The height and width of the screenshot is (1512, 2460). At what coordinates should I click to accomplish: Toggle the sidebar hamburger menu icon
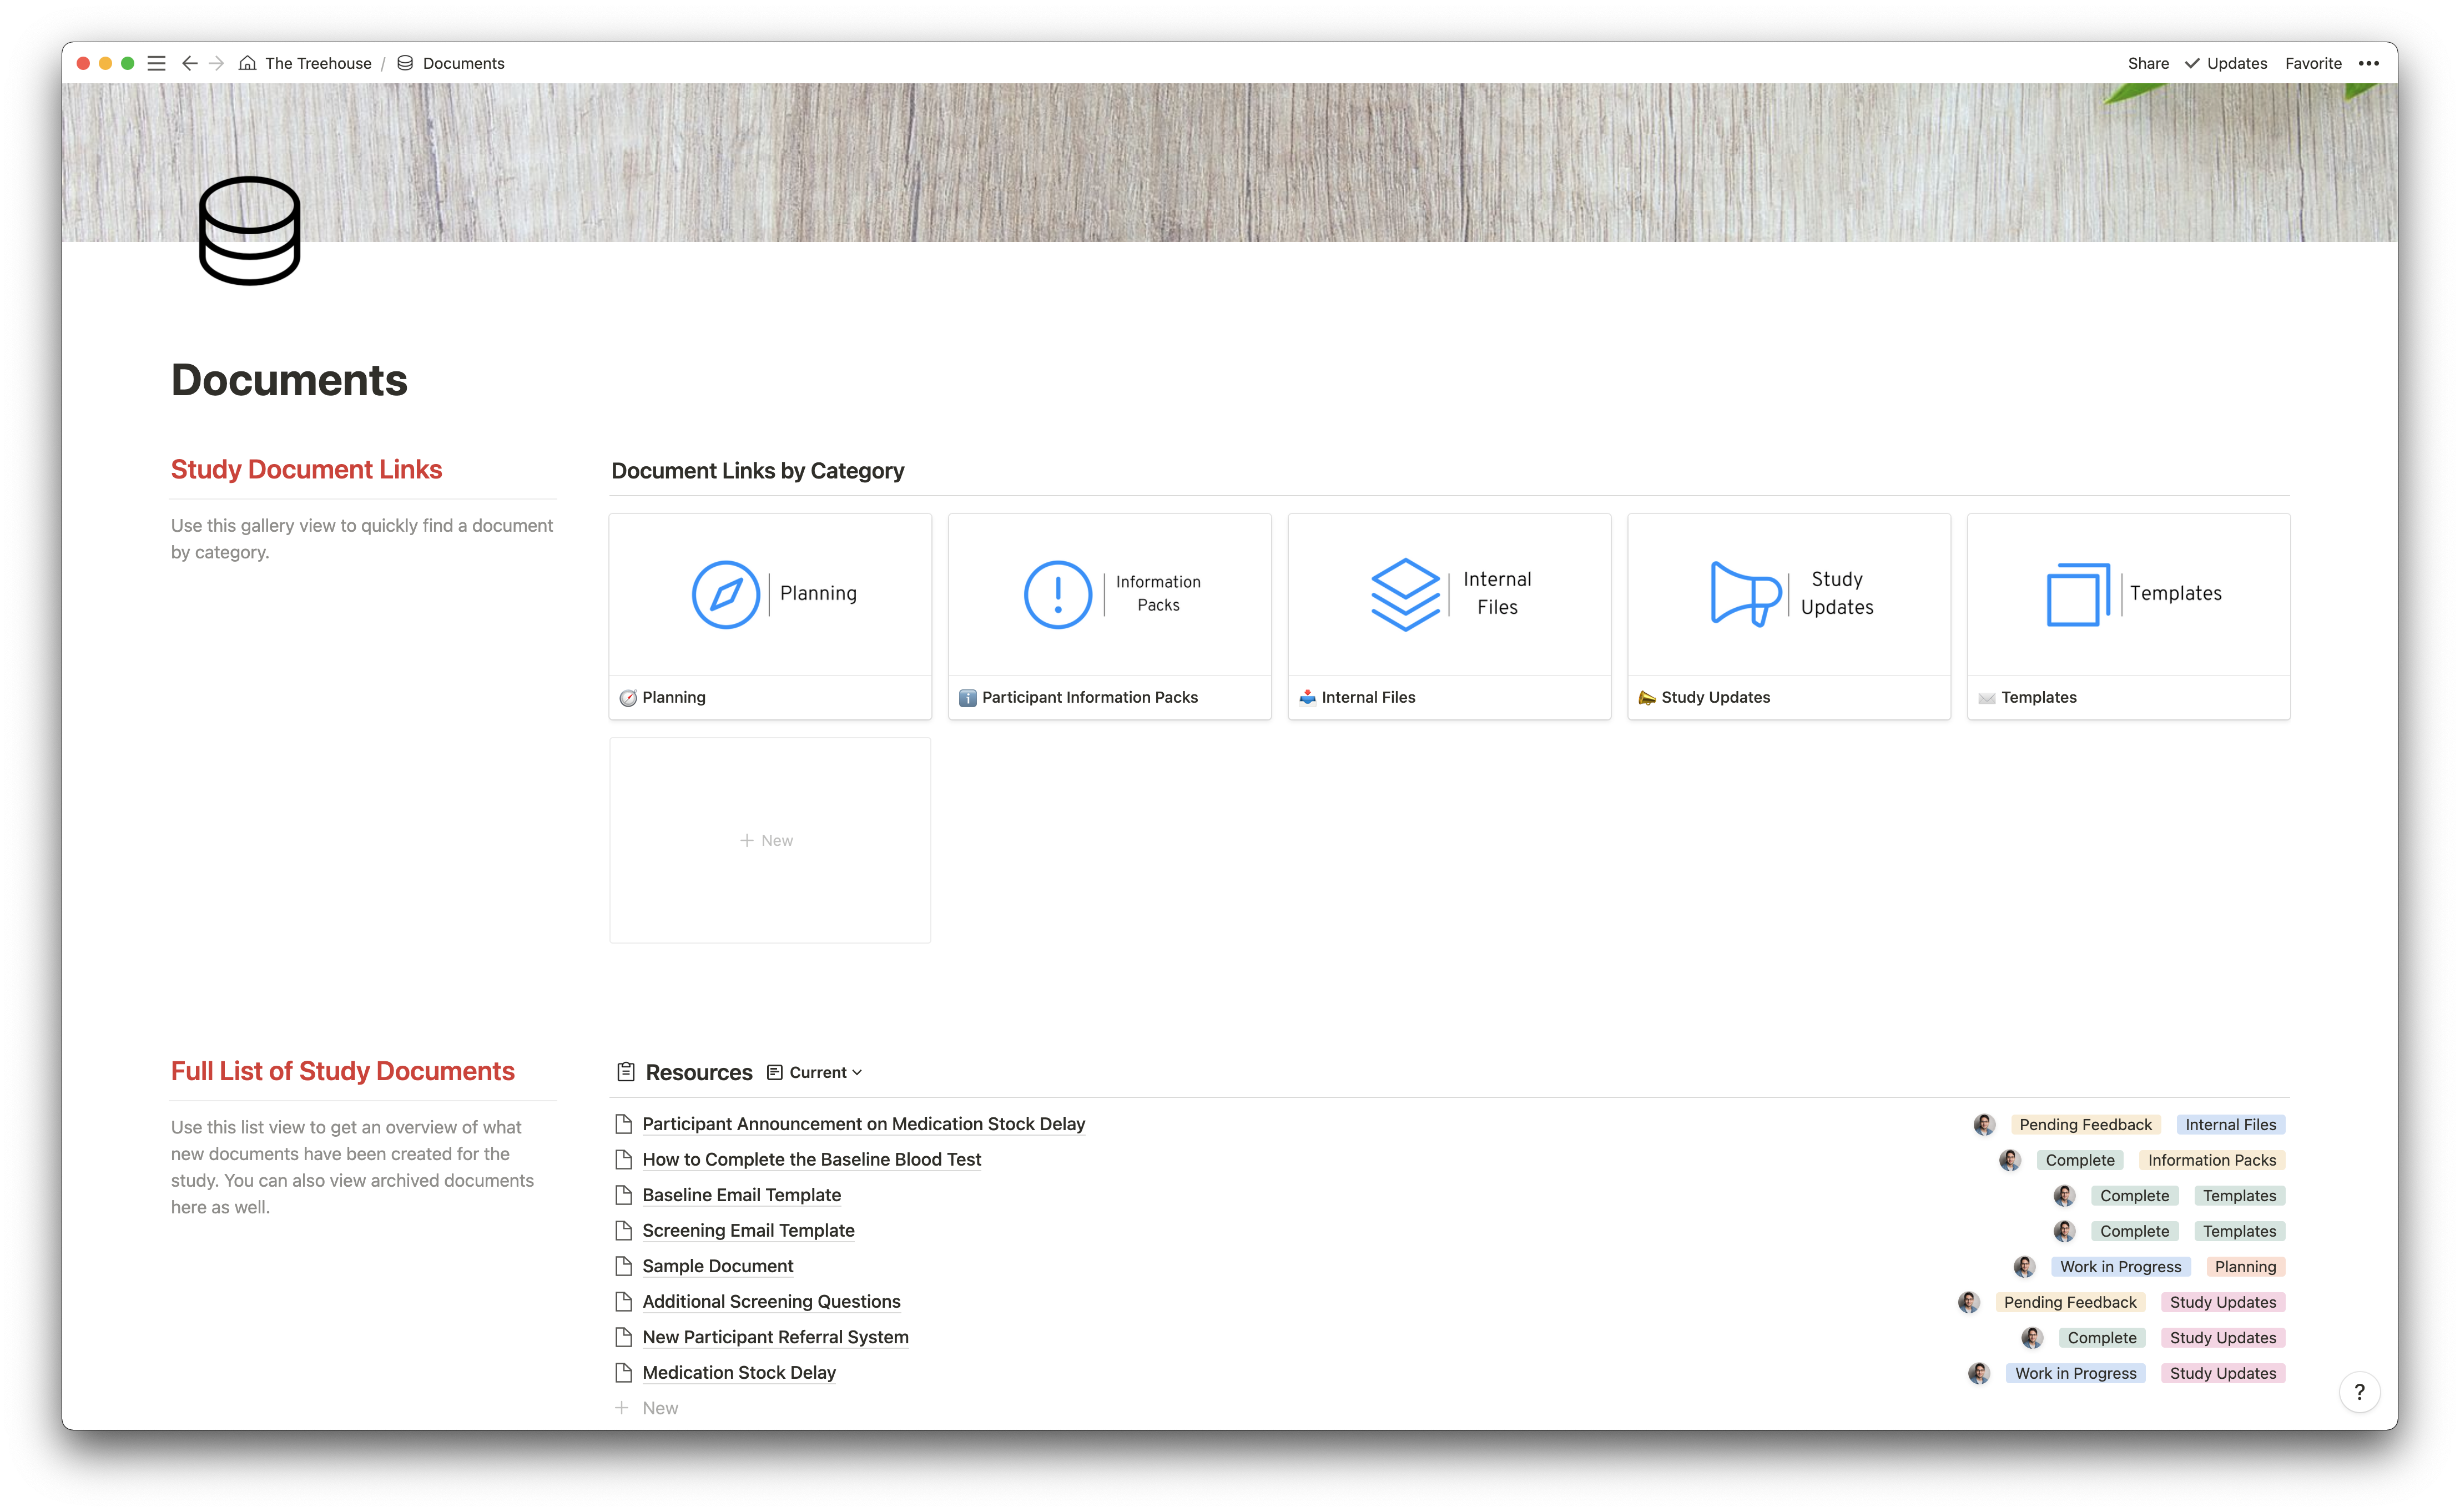tap(156, 63)
